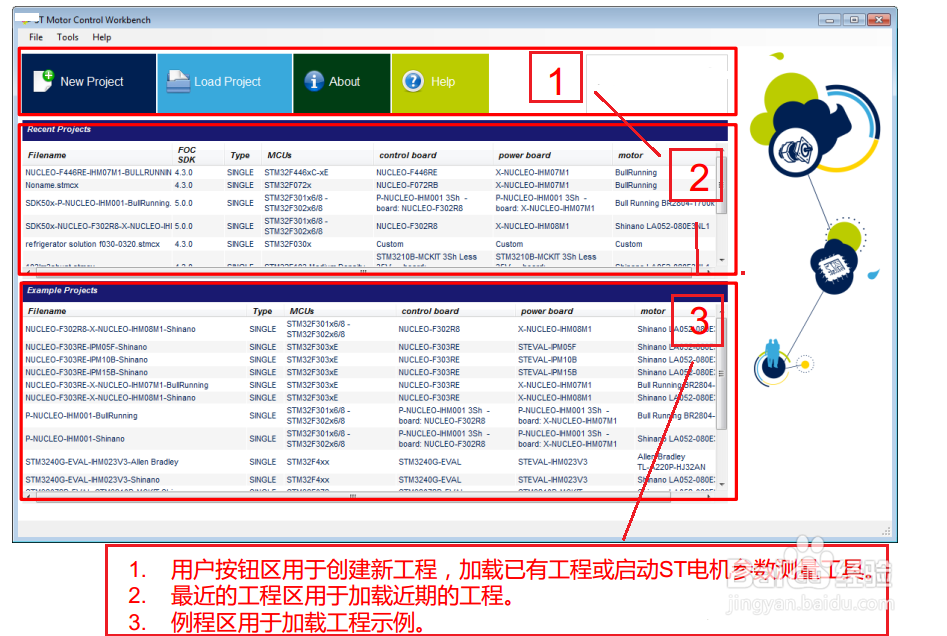This screenshot has height=636, width=947.
Task: Click the New Project button
Action: pos(89,82)
